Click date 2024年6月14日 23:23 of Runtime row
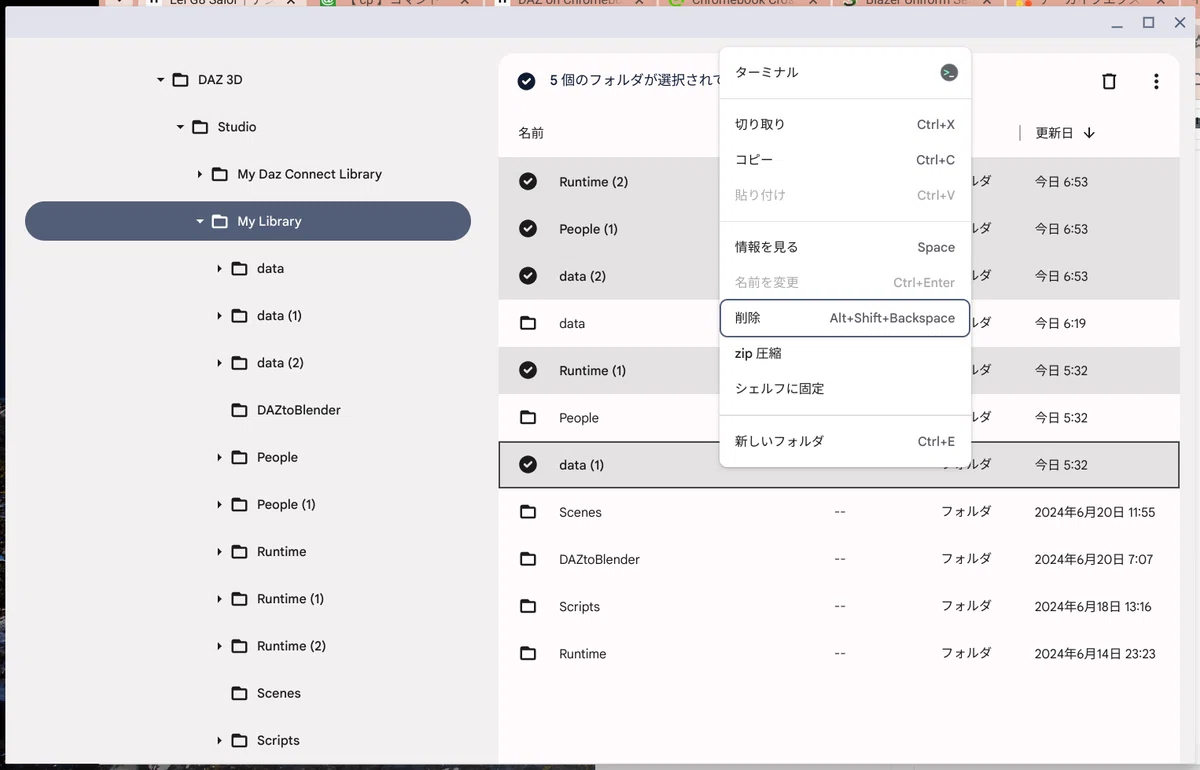The height and width of the screenshot is (770, 1200). click(1095, 654)
